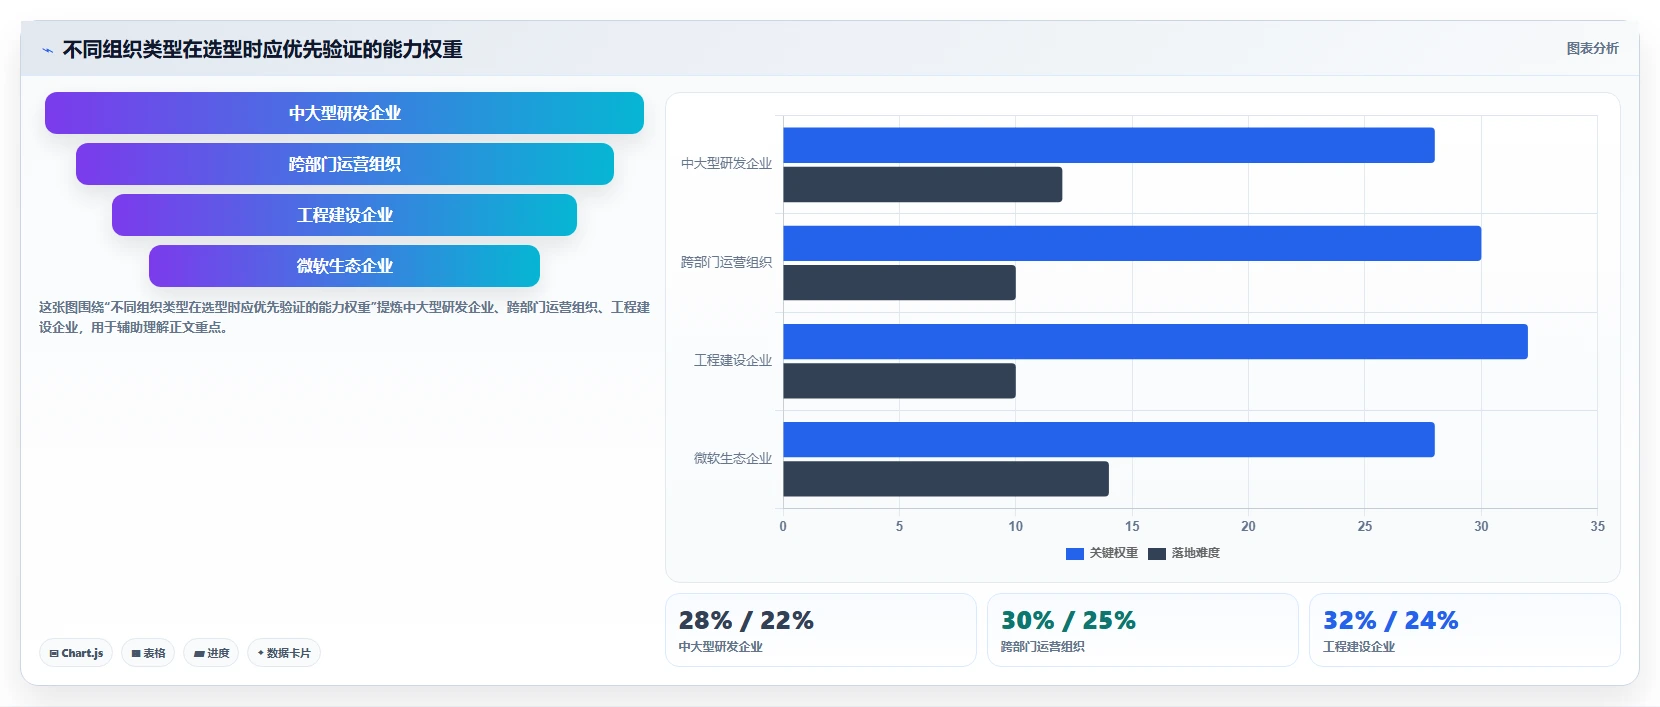Viewport: 1660px width, 707px height.
Task: Click the 表格 tag chip
Action: click(148, 653)
